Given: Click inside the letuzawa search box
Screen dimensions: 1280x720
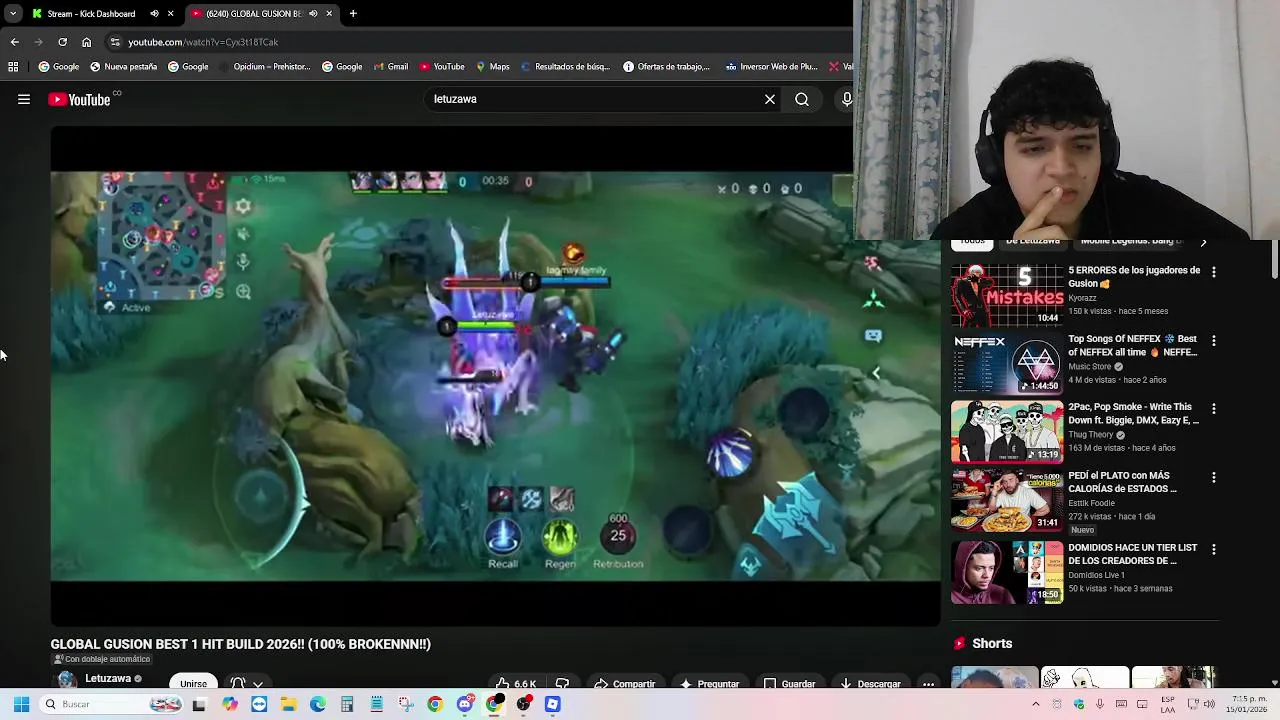Looking at the screenshot, I should click(x=595, y=99).
